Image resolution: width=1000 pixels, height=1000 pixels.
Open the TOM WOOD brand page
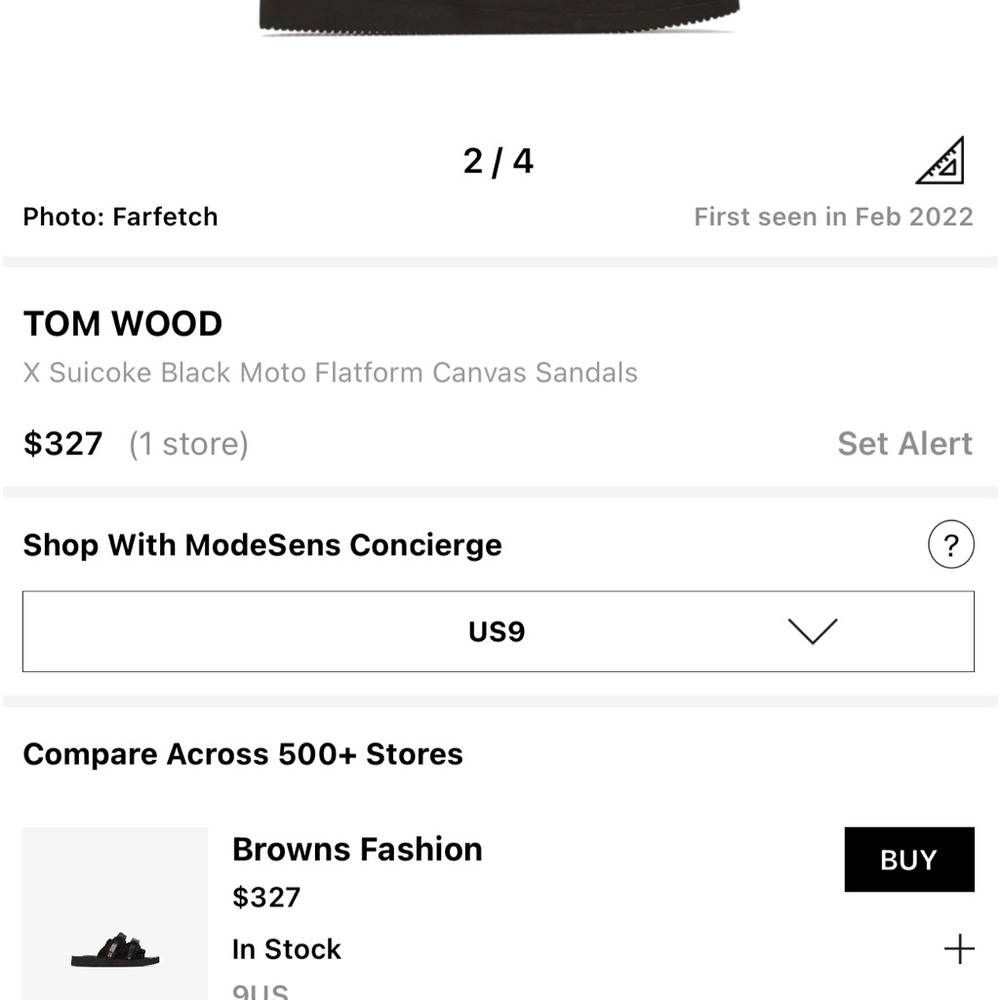coord(123,324)
